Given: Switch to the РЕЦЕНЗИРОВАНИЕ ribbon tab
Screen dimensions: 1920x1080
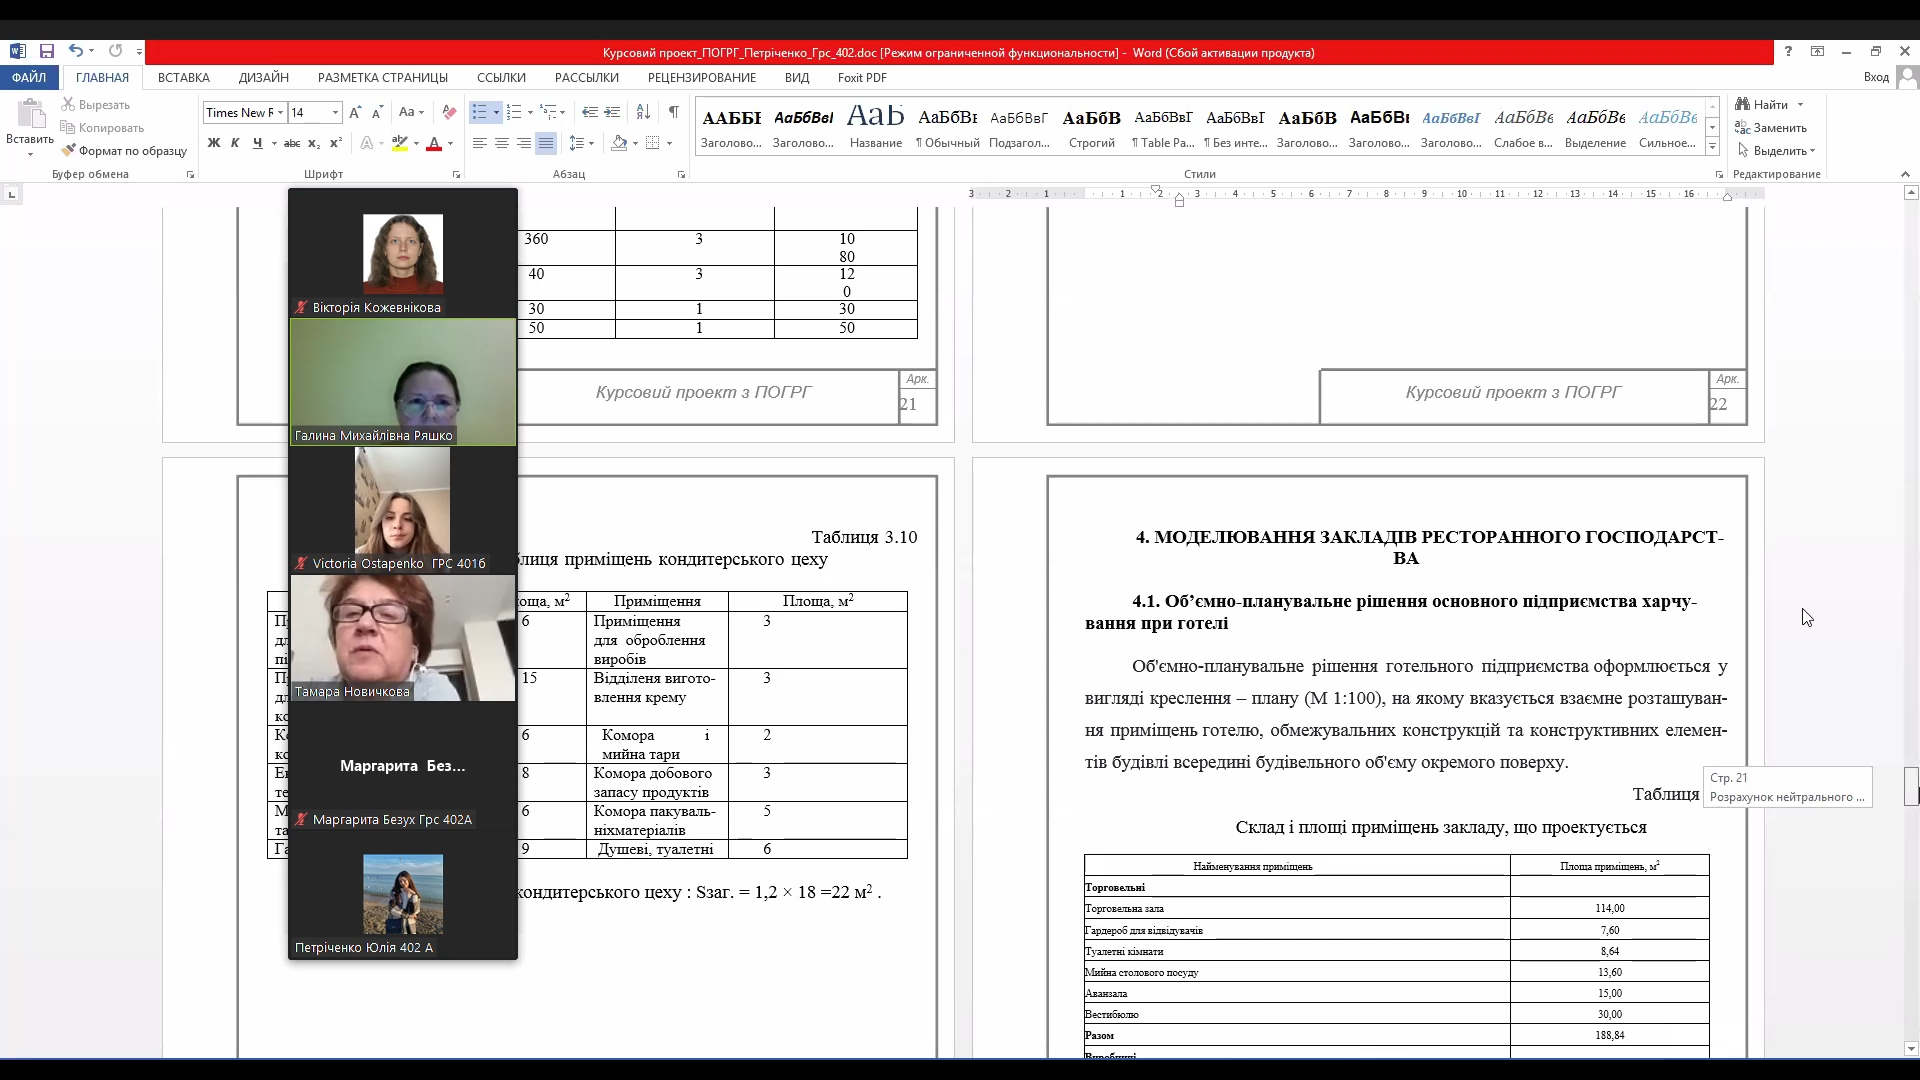Looking at the screenshot, I should pos(702,78).
